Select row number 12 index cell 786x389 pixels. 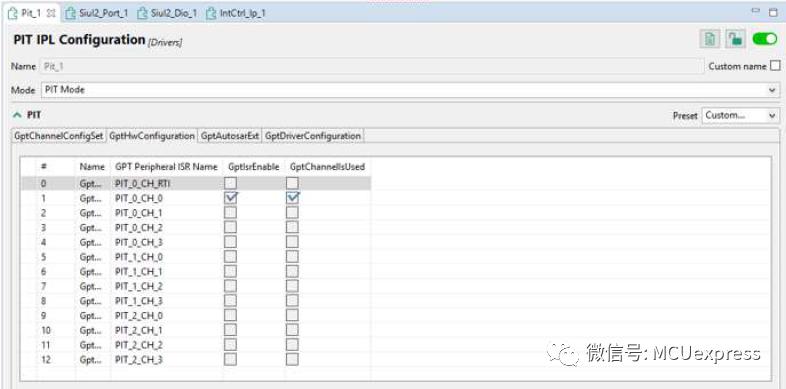(x=46, y=360)
